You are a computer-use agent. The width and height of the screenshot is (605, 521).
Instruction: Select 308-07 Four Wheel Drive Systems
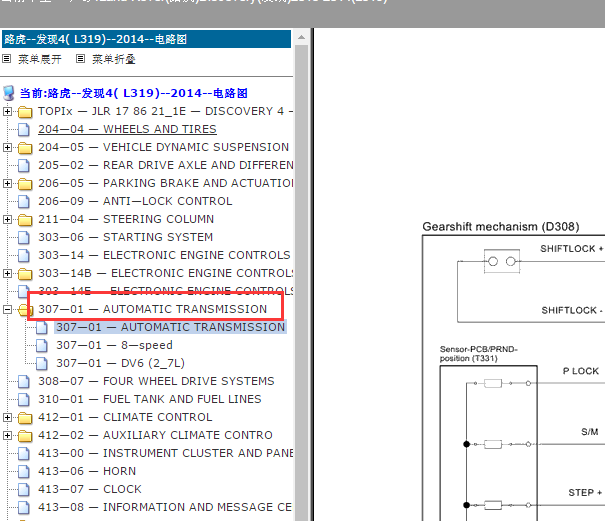156,381
